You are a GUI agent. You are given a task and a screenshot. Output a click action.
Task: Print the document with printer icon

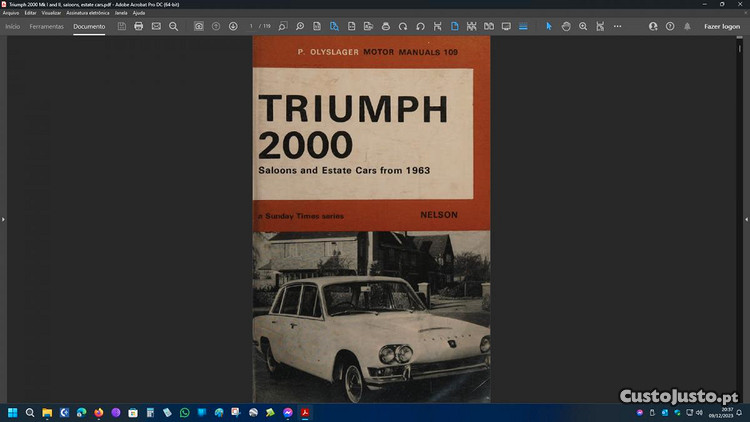point(139,26)
